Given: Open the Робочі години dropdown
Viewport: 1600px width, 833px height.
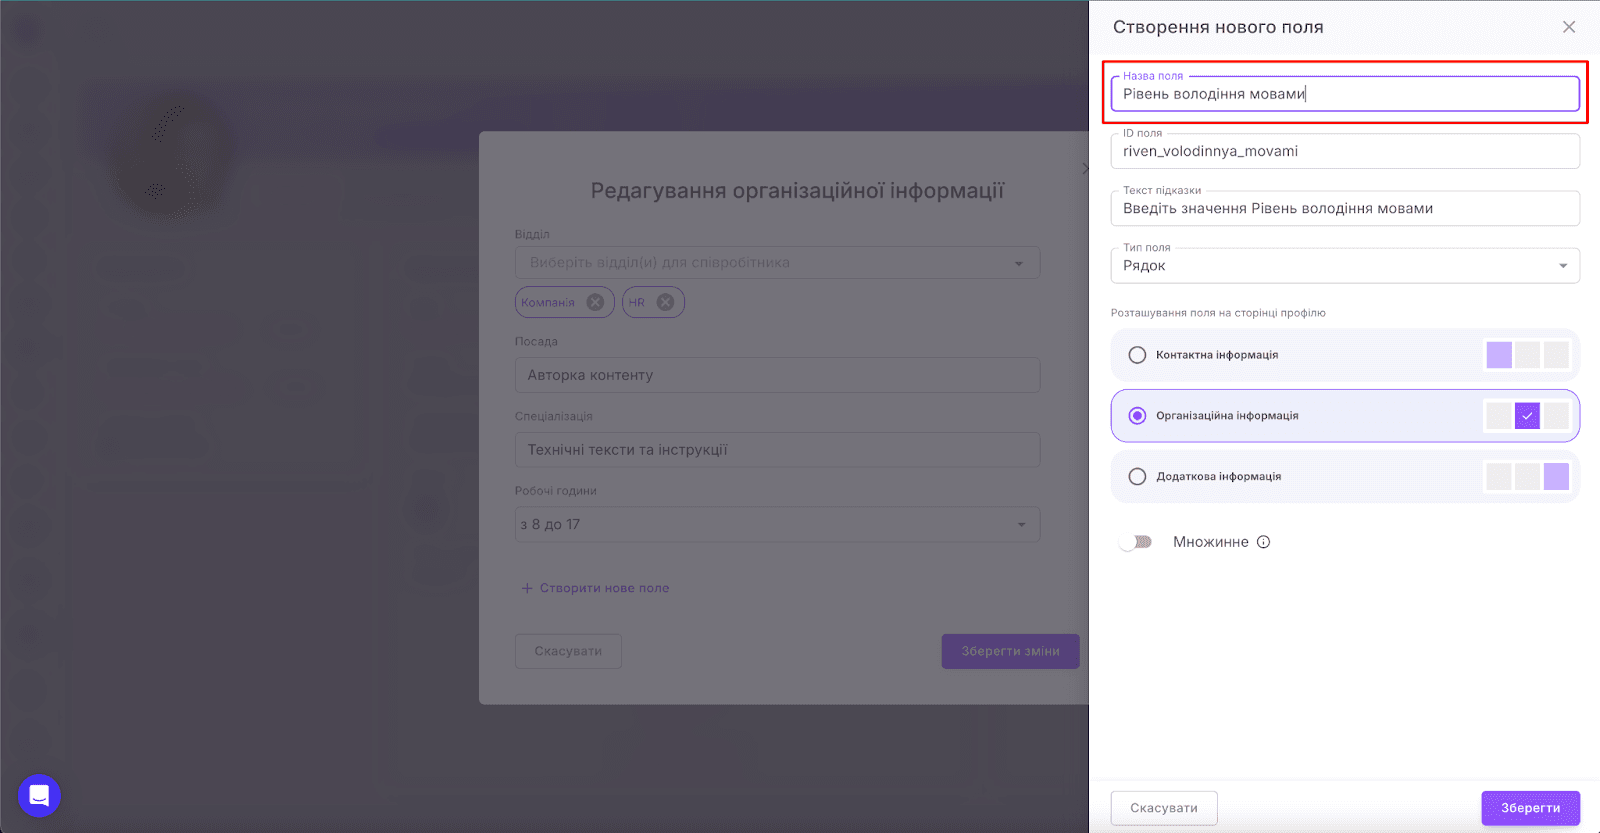Looking at the screenshot, I should tap(777, 524).
